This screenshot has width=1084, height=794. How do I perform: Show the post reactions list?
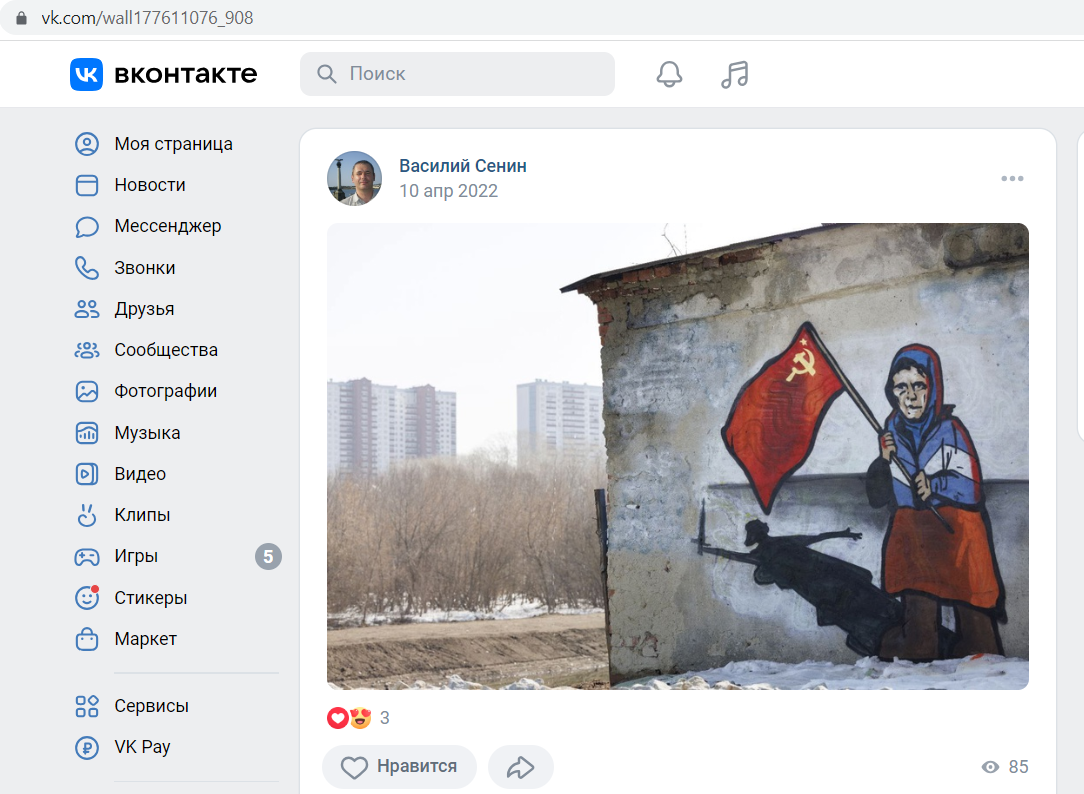(x=357, y=718)
